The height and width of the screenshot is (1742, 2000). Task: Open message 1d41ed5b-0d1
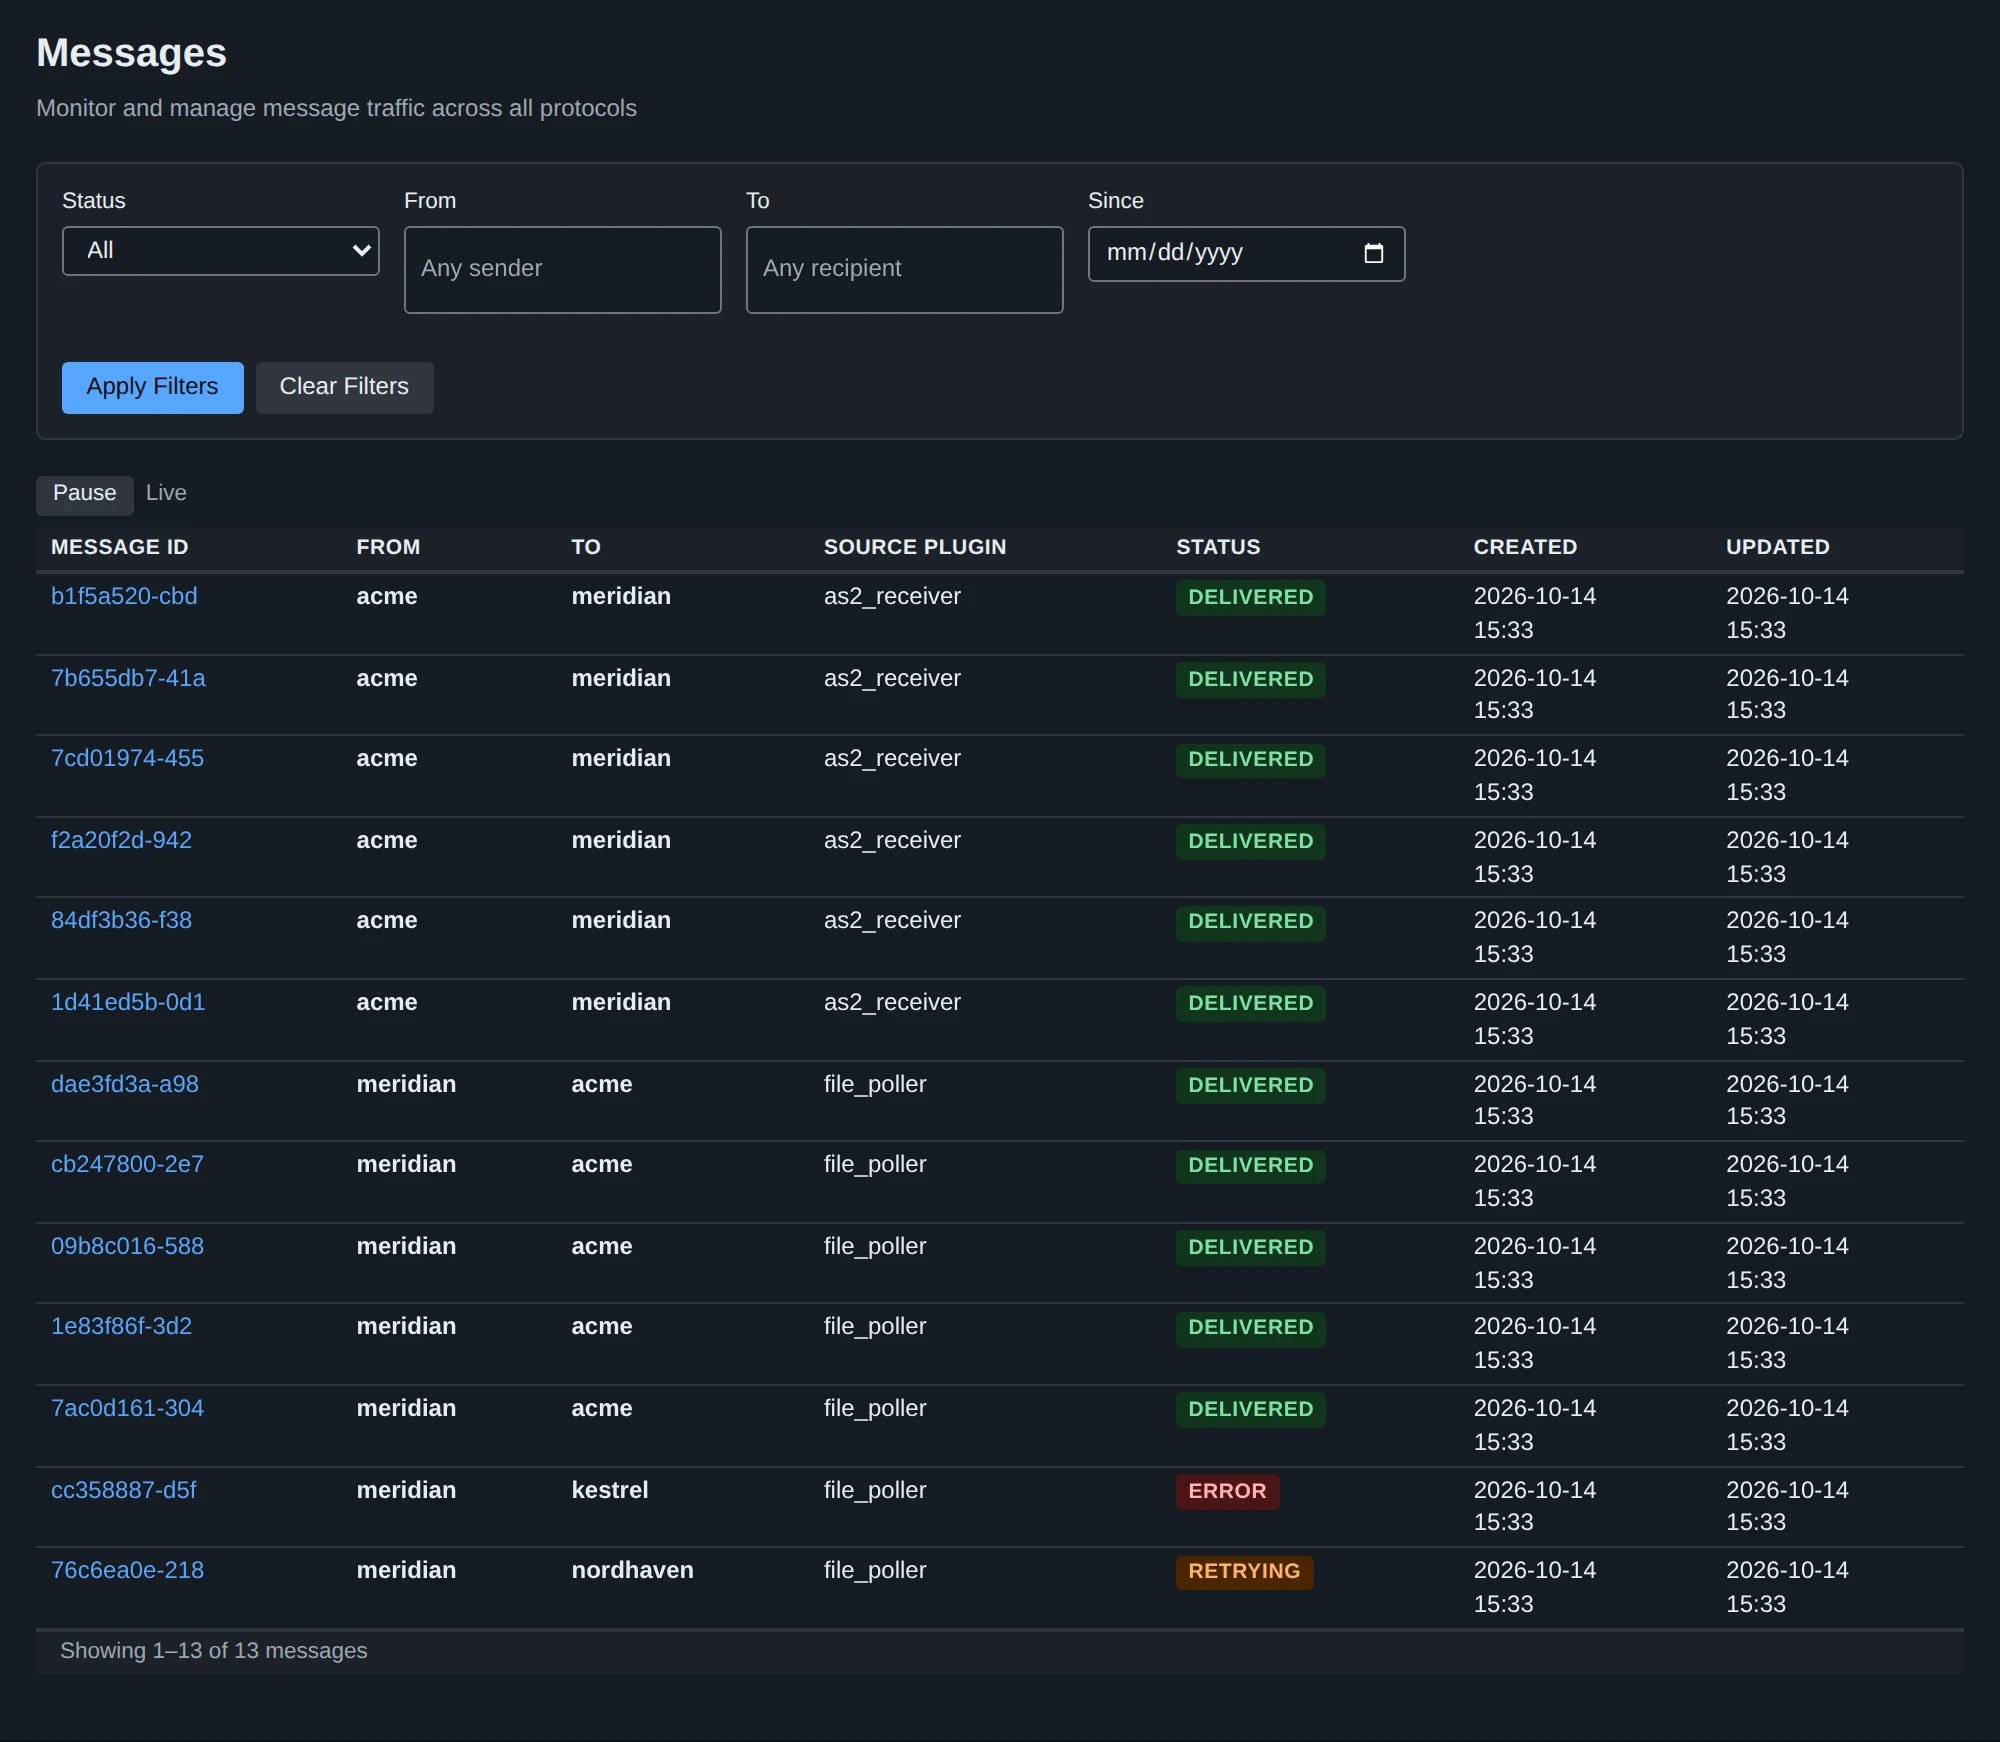(128, 1003)
